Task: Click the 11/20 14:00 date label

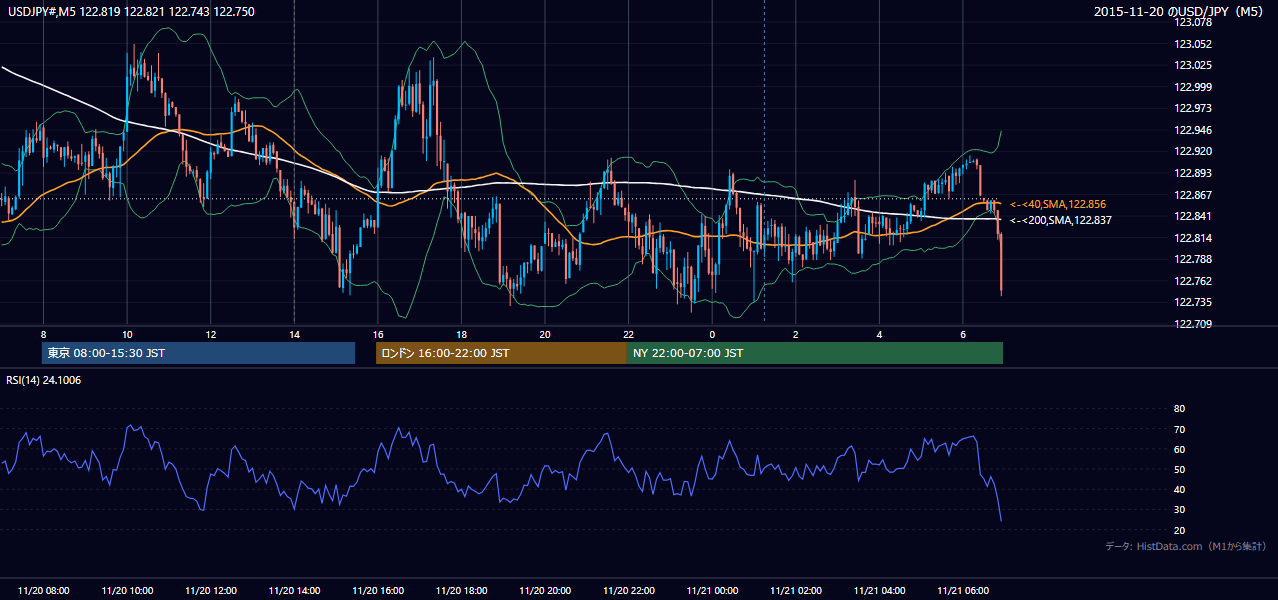Action: click(x=294, y=591)
